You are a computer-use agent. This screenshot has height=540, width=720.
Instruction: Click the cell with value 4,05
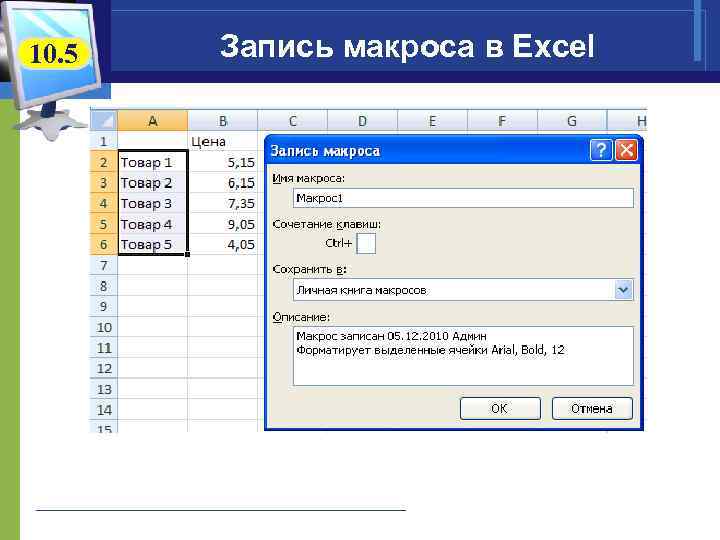223,245
